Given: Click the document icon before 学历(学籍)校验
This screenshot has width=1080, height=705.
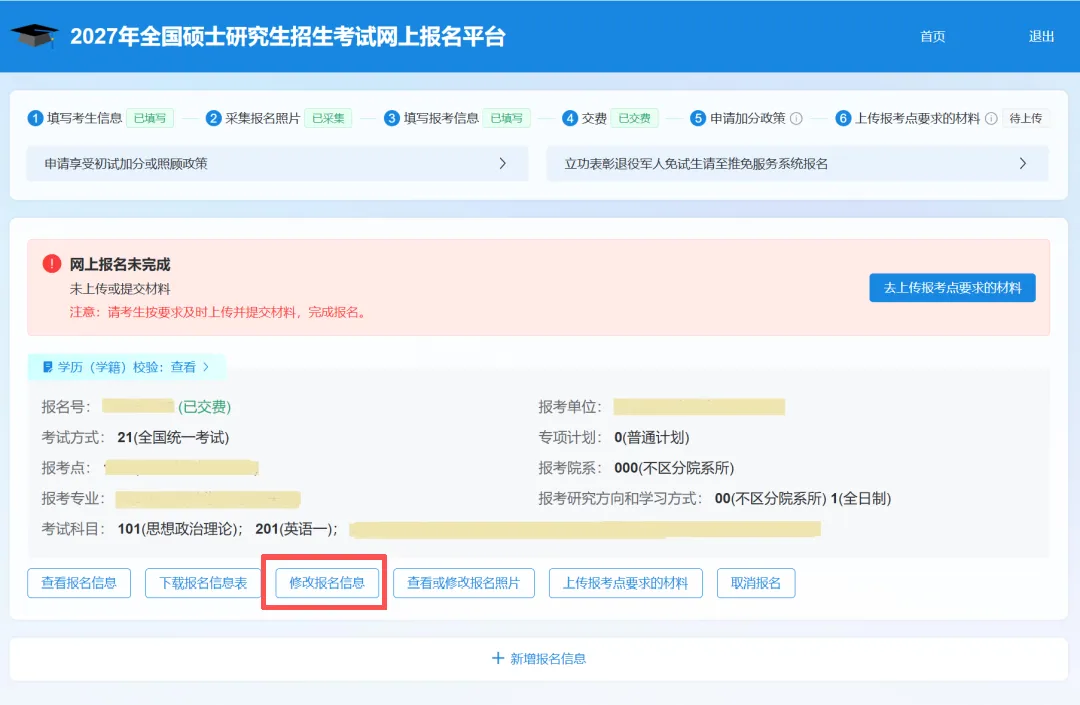Looking at the screenshot, I should pos(48,367).
